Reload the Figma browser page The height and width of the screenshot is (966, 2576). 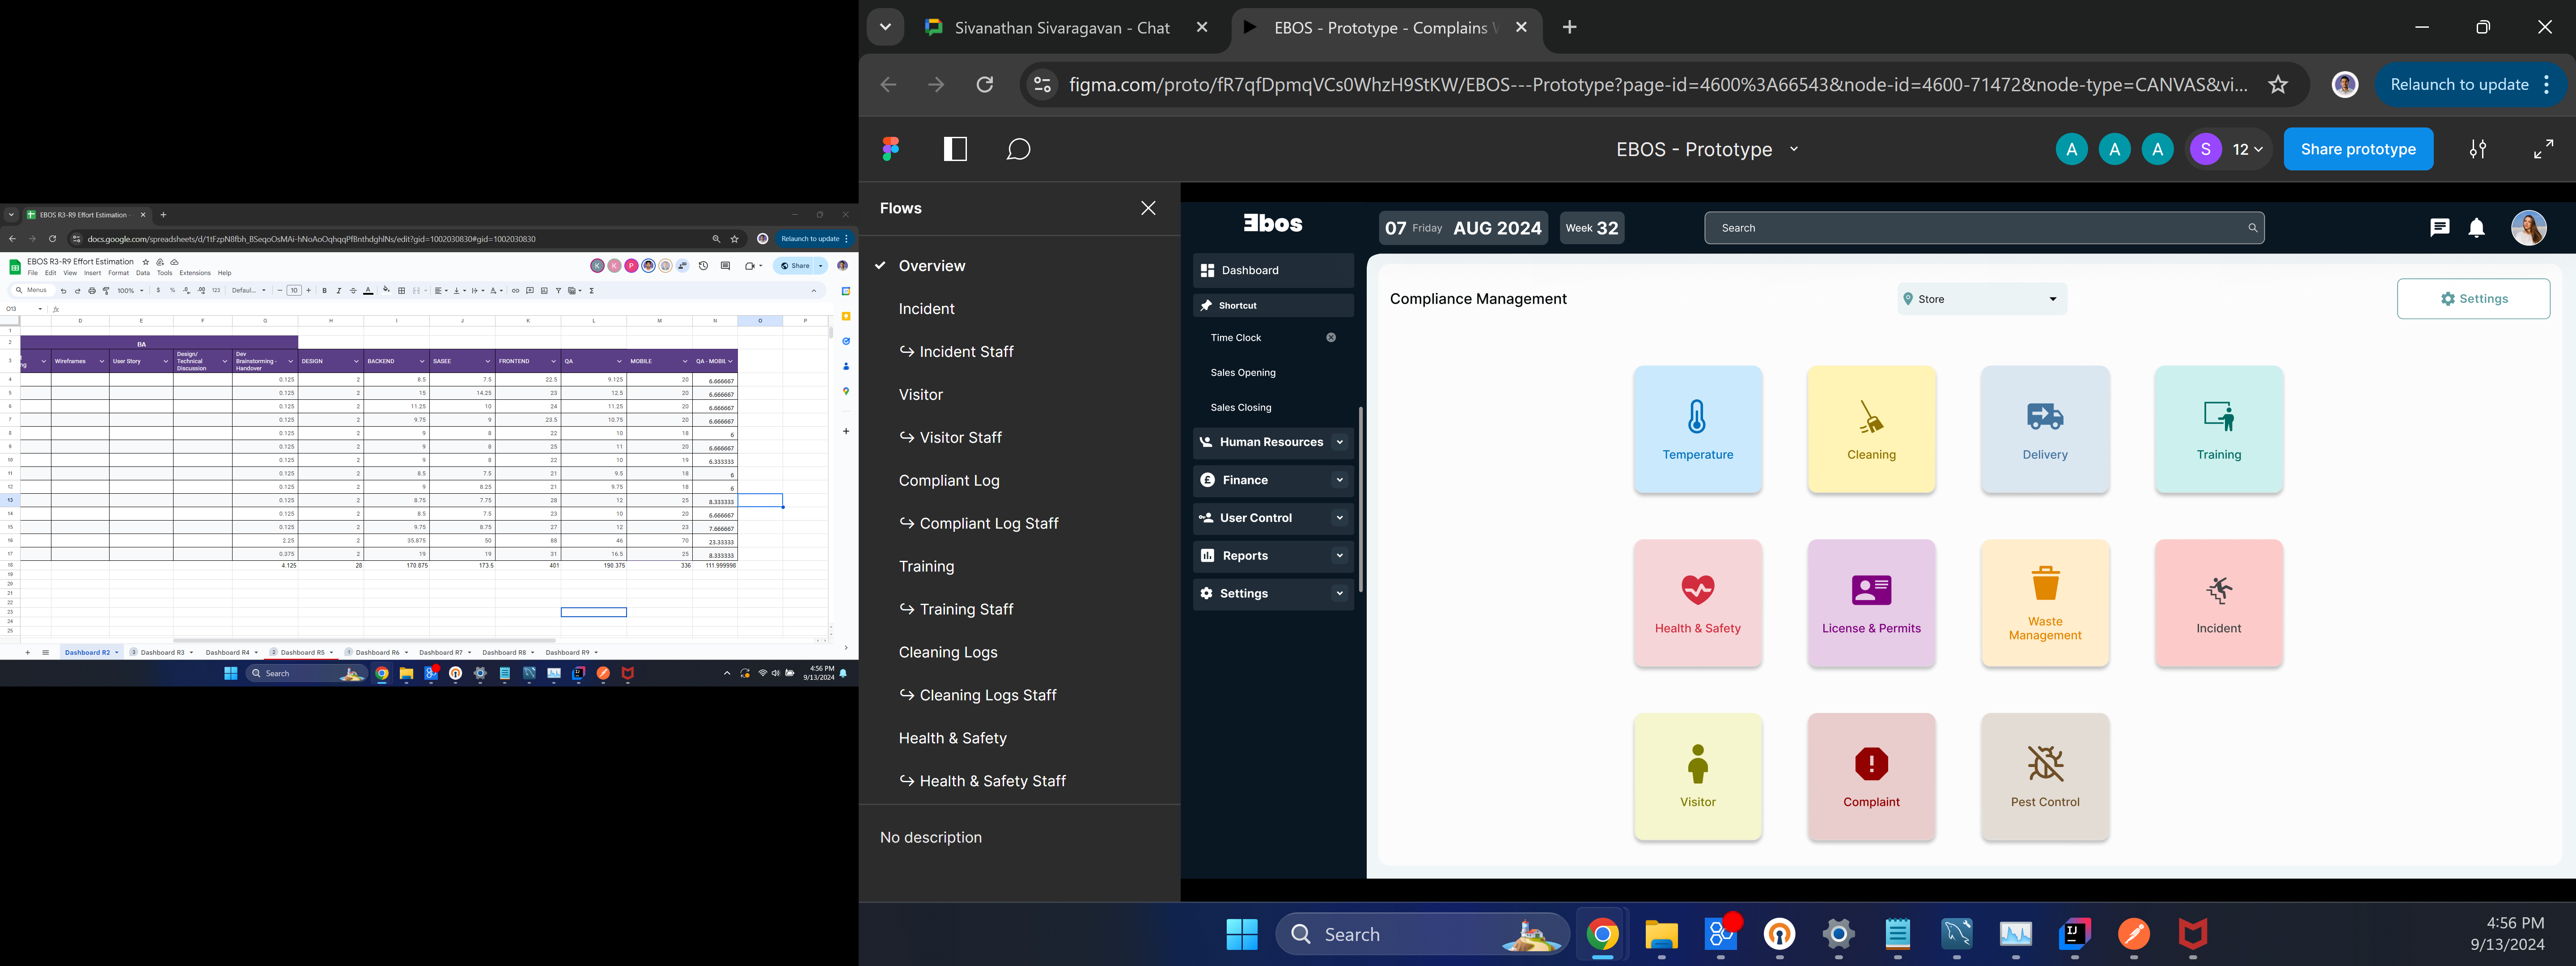985,85
